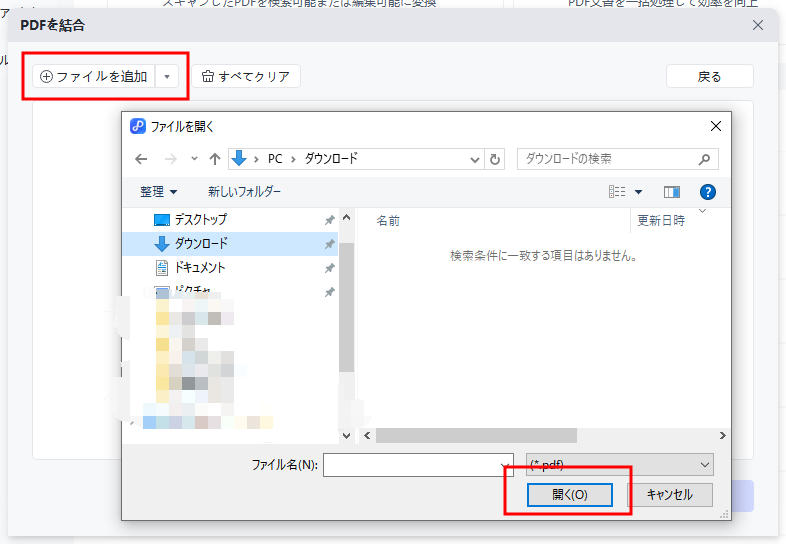Click the pin icon next to デスクトップ
The height and width of the screenshot is (544, 786).
(x=329, y=220)
